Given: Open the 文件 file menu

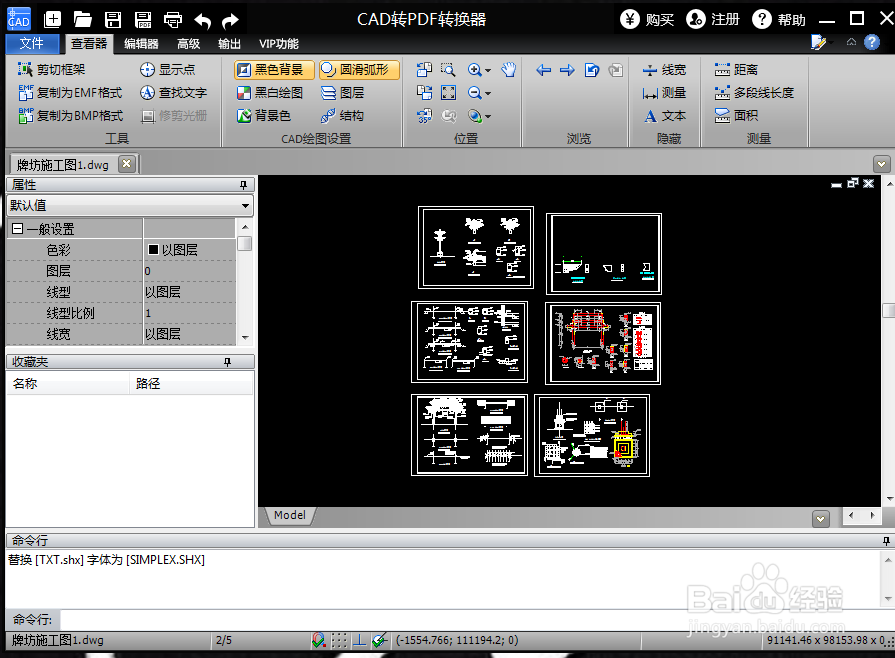Looking at the screenshot, I should 31,43.
